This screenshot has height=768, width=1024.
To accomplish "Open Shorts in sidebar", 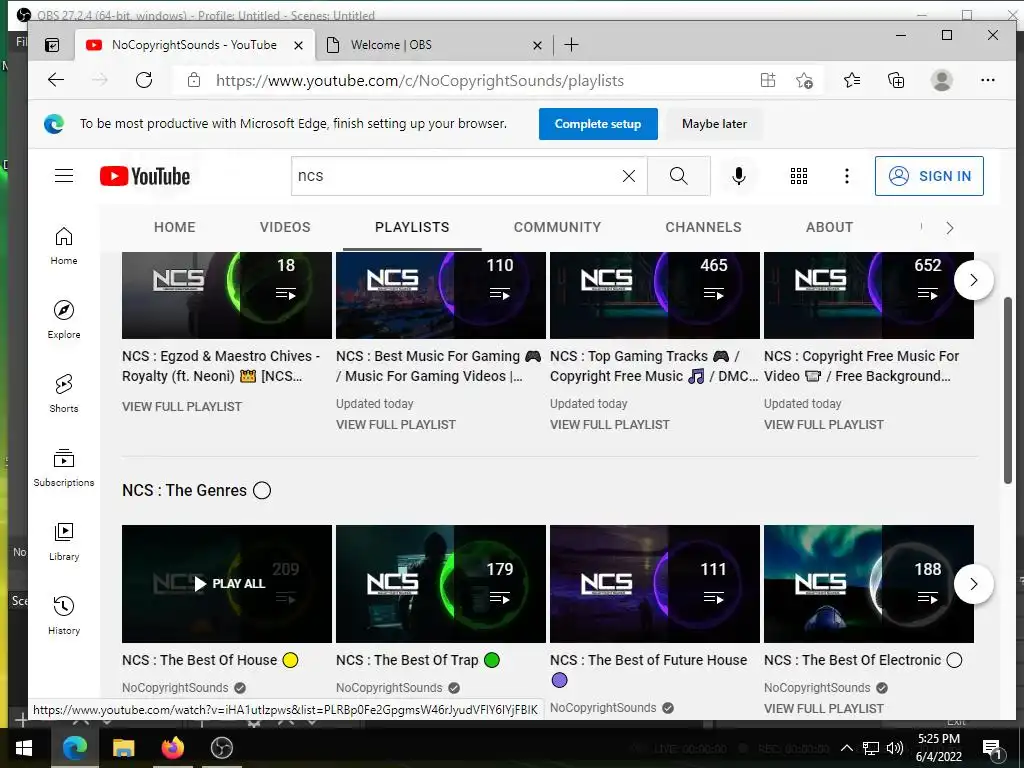I will (64, 393).
